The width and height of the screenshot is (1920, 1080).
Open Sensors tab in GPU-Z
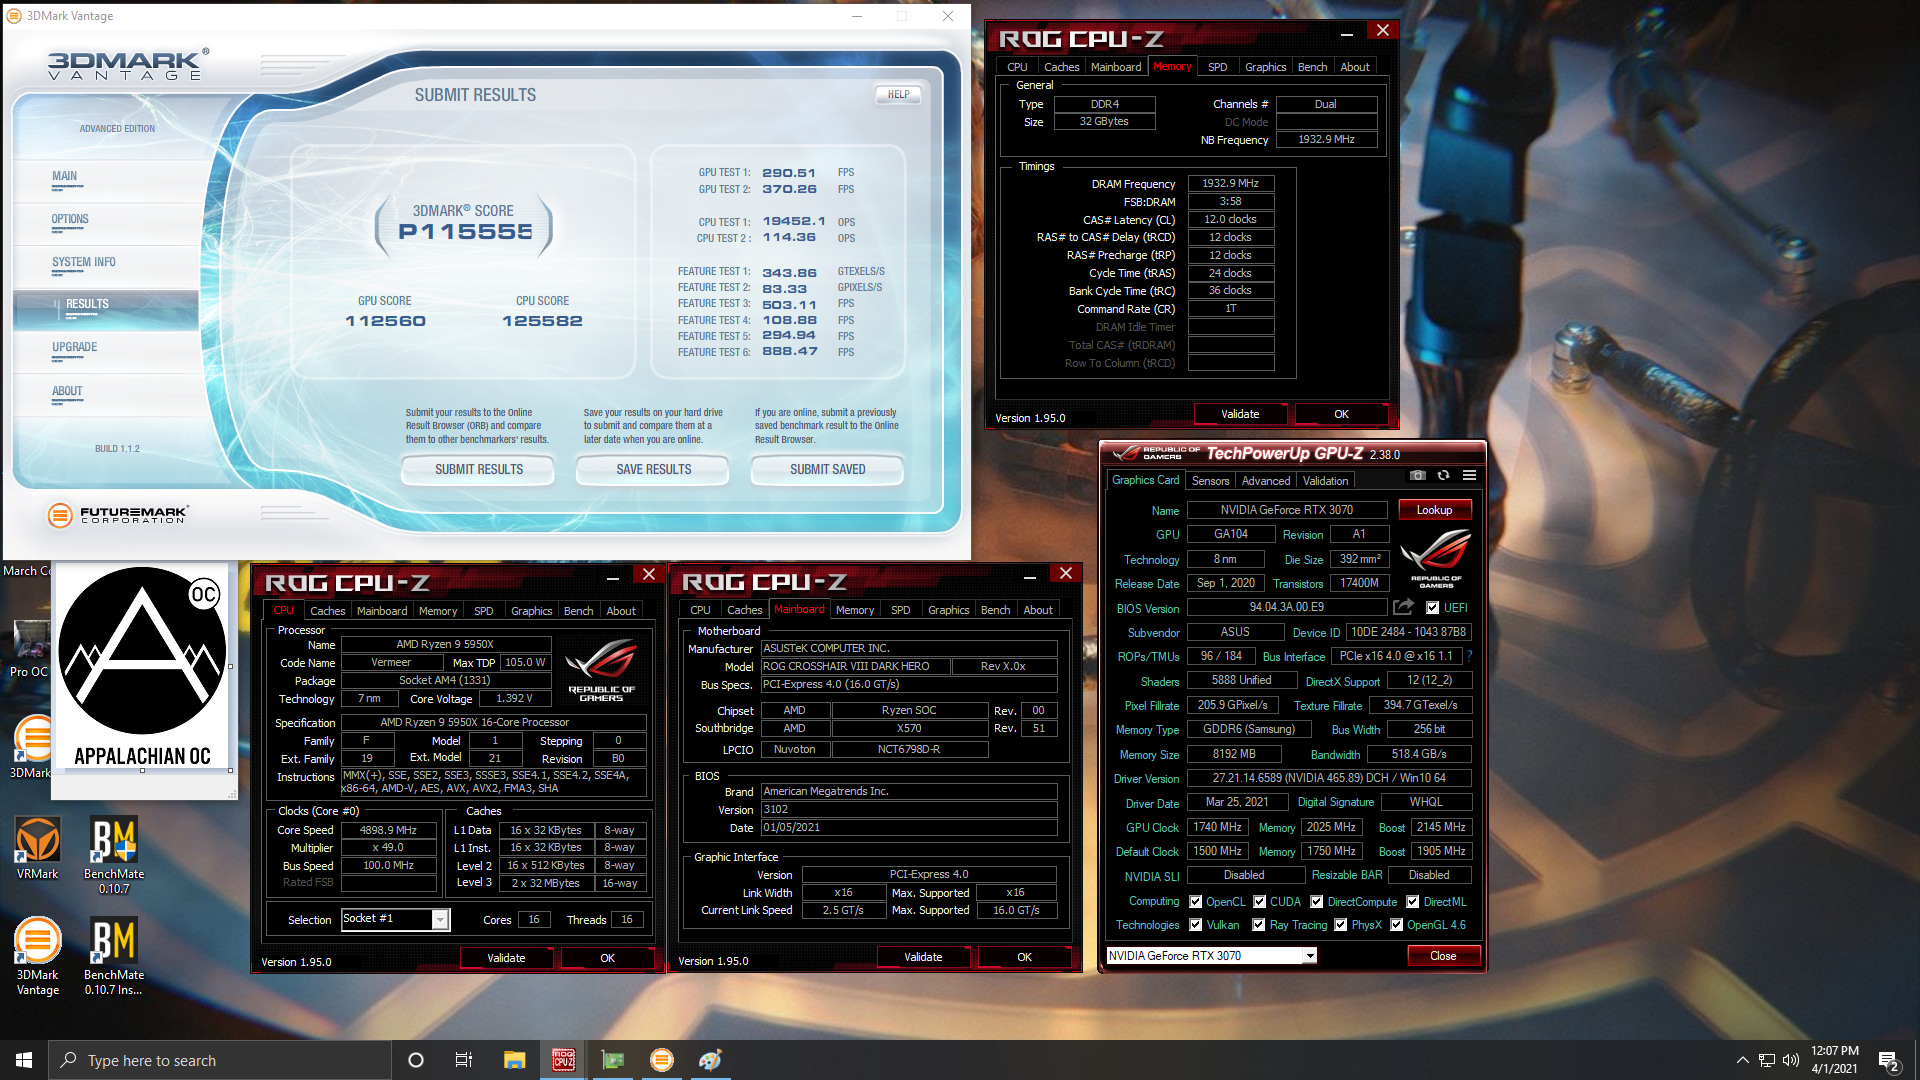(1210, 480)
